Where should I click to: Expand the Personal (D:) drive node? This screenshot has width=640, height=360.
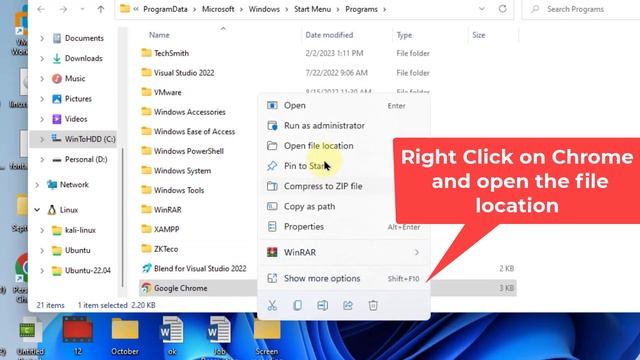[x=42, y=160]
